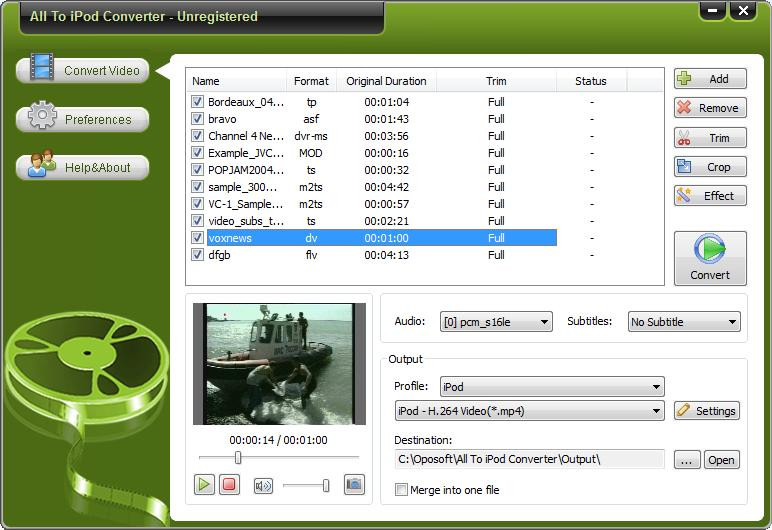Click the preview seek slider handle

click(238, 458)
